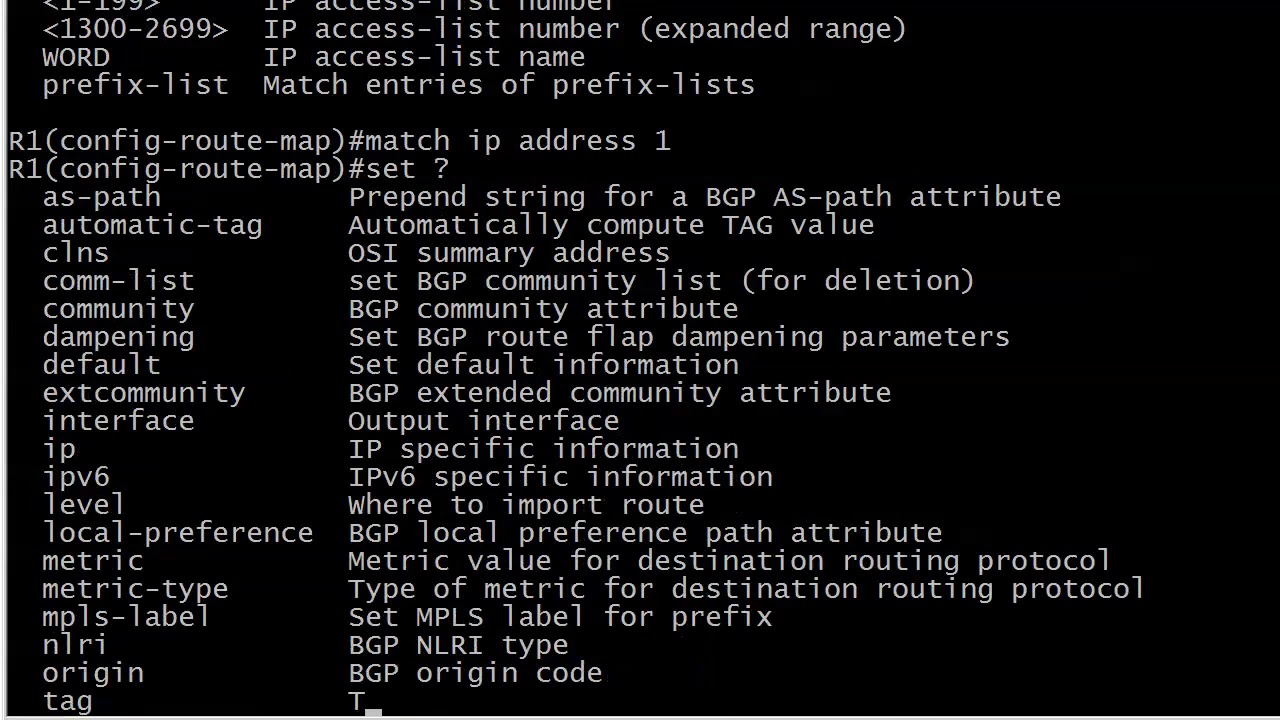Image resolution: width=1280 pixels, height=720 pixels.
Task: Select 'dampening' keyword
Action: pos(118,337)
